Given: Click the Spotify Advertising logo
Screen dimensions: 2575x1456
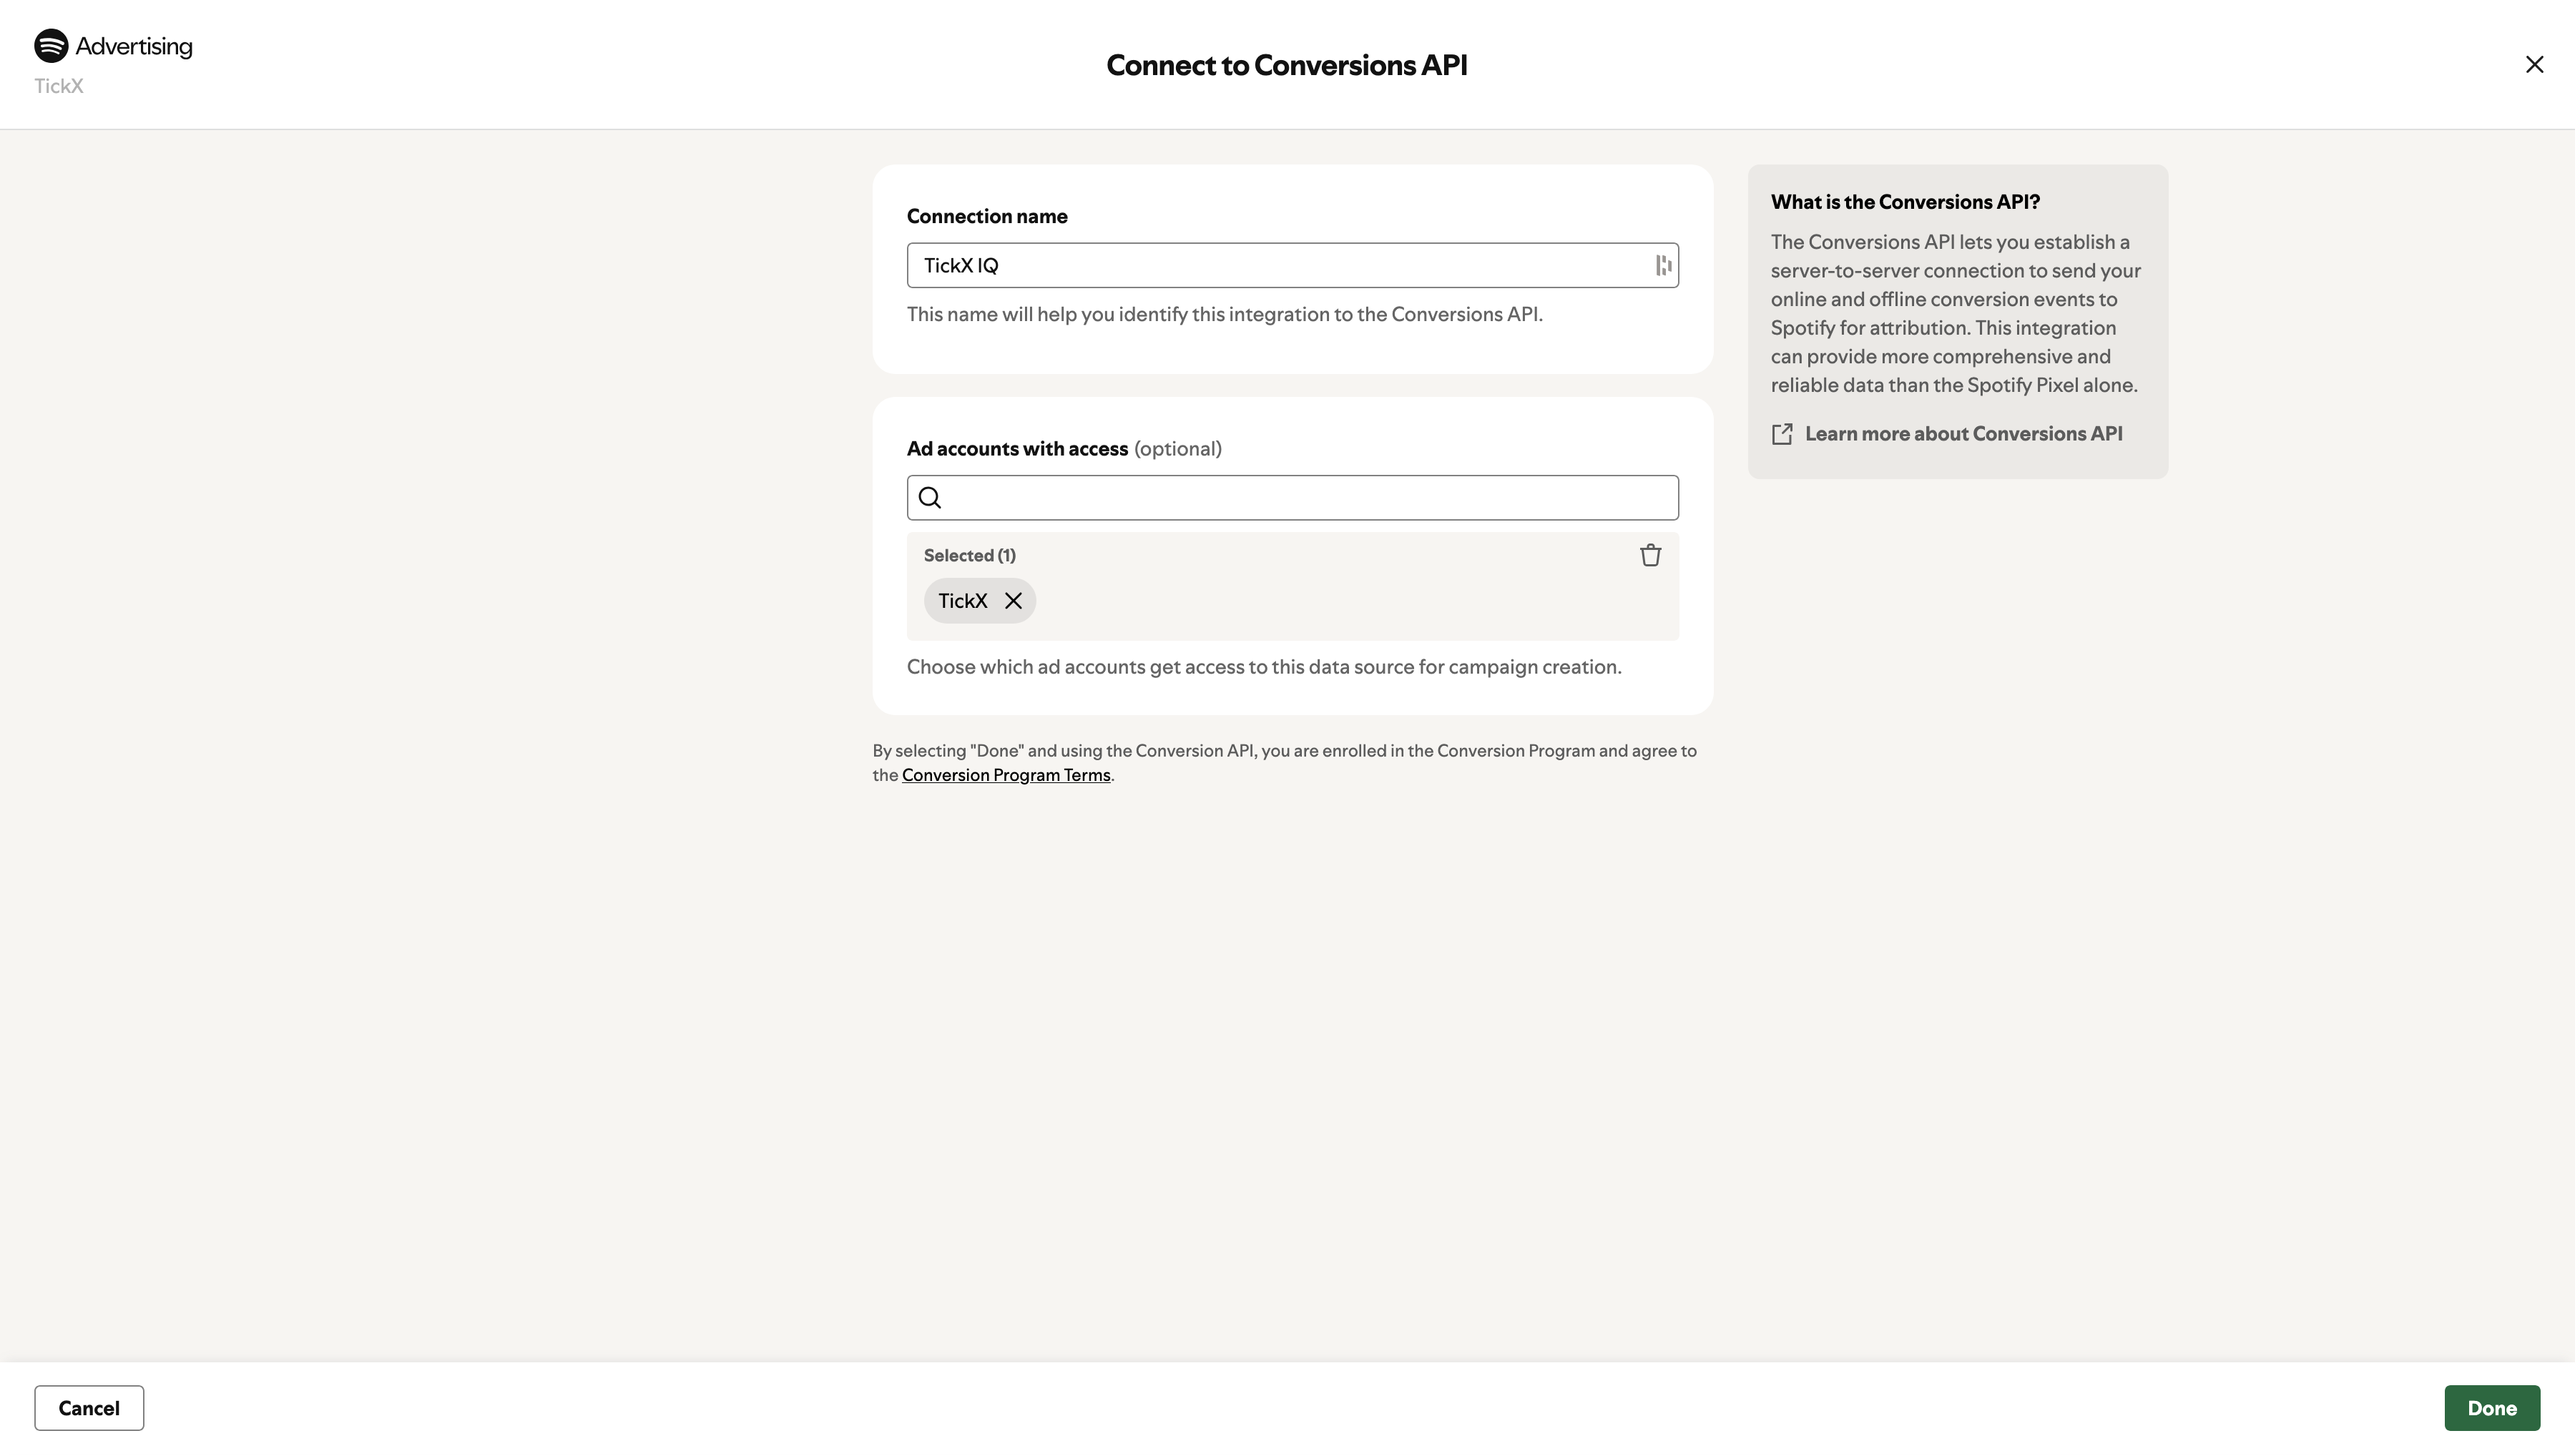Looking at the screenshot, I should click(x=112, y=45).
